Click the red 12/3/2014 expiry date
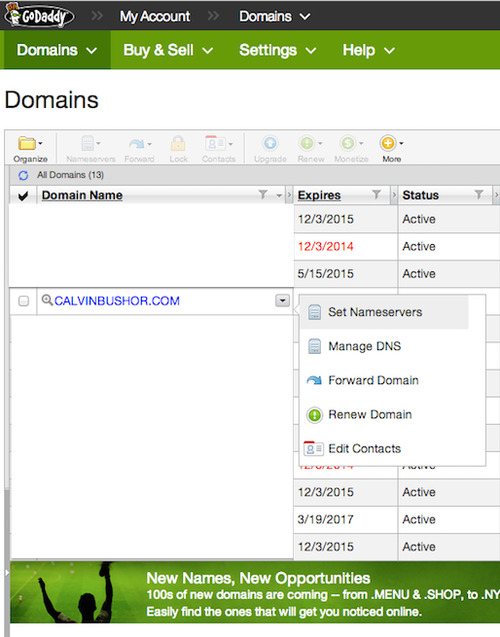The width and height of the screenshot is (500, 637). click(325, 246)
